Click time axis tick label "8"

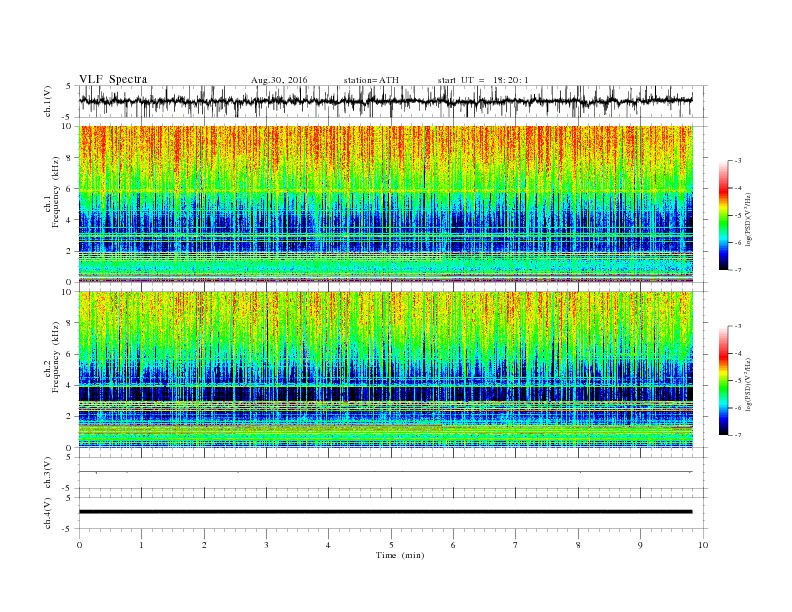578,545
